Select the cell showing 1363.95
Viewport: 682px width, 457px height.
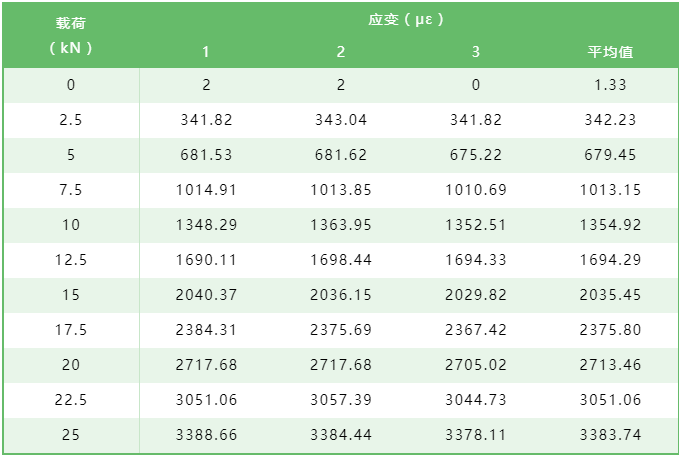pos(341,225)
